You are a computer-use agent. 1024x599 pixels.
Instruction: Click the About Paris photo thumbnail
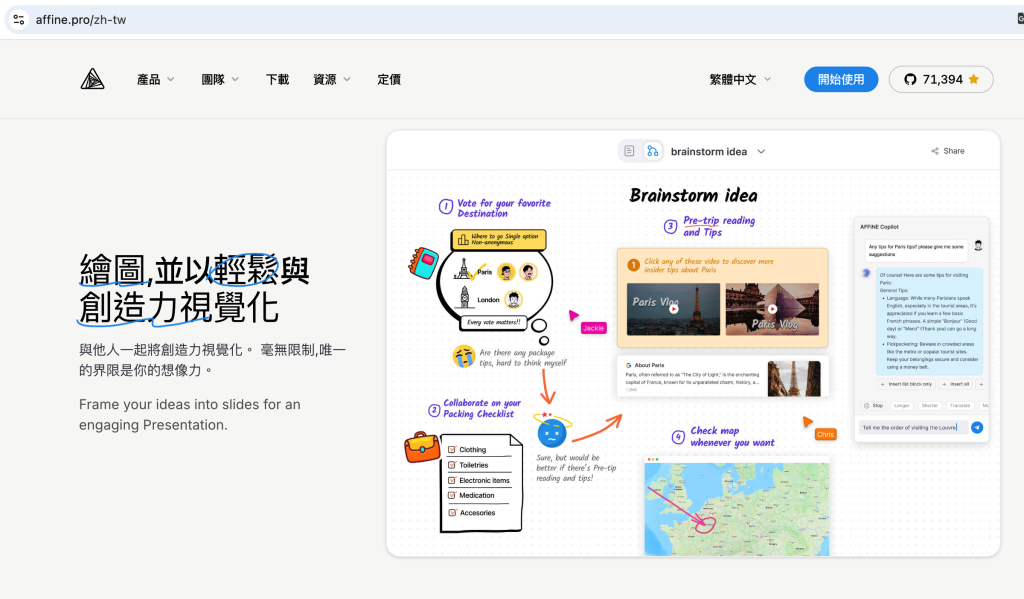tap(794, 378)
